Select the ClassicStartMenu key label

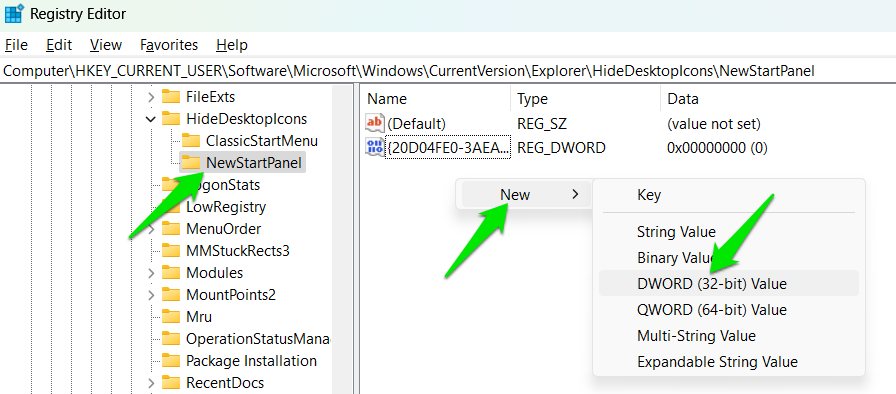coord(262,141)
